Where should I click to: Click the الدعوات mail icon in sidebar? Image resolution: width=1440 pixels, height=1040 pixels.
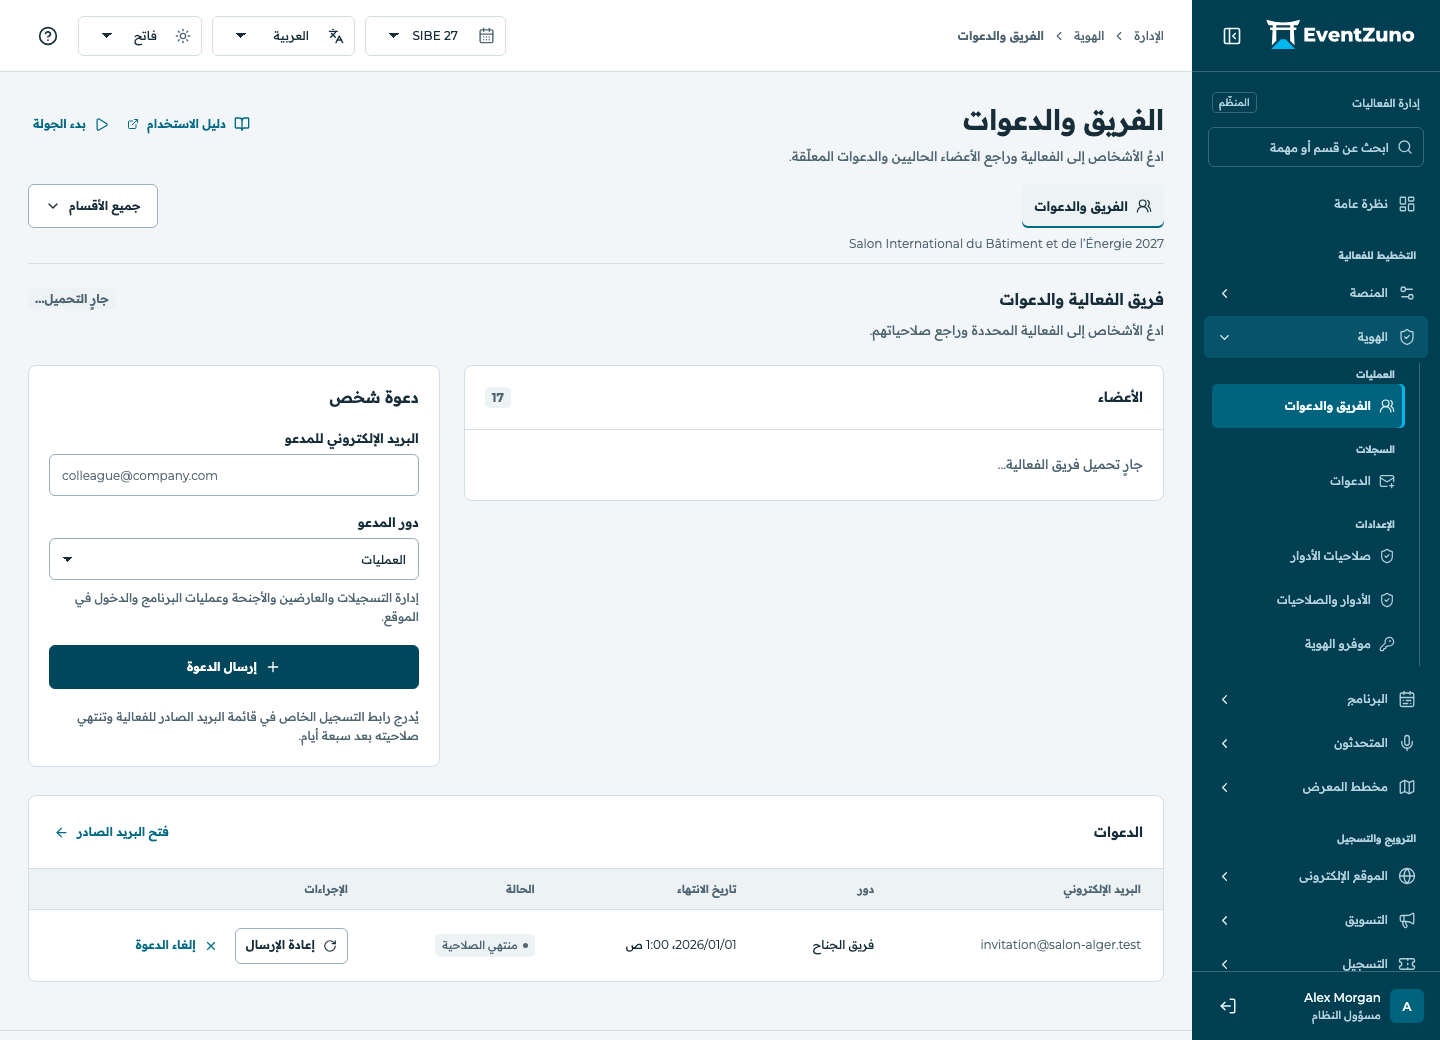[x=1387, y=481]
